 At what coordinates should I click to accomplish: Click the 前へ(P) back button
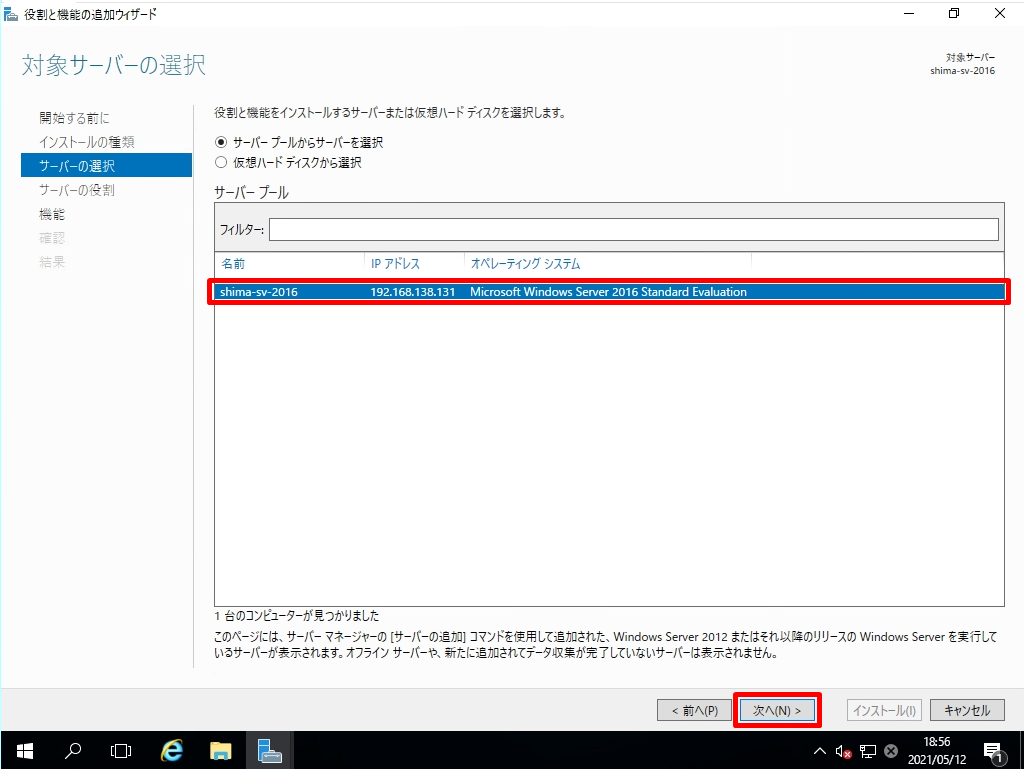click(x=694, y=710)
